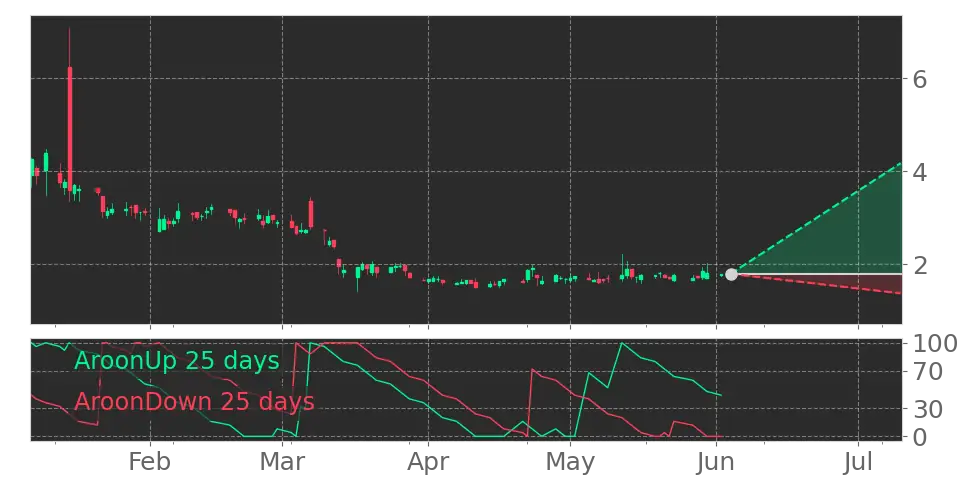Click the price axis label 6
The image size is (972, 486).
click(920, 79)
